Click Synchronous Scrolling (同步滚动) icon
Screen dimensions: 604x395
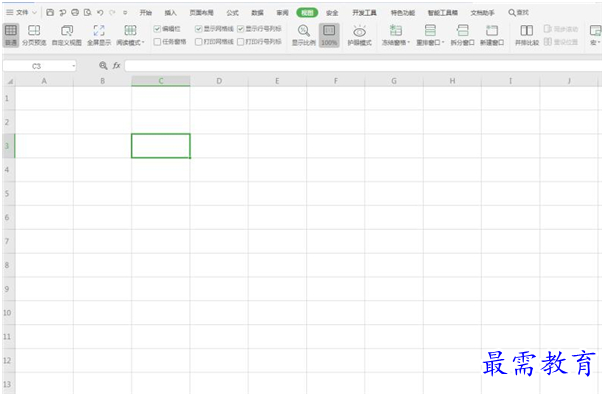[x=548, y=29]
